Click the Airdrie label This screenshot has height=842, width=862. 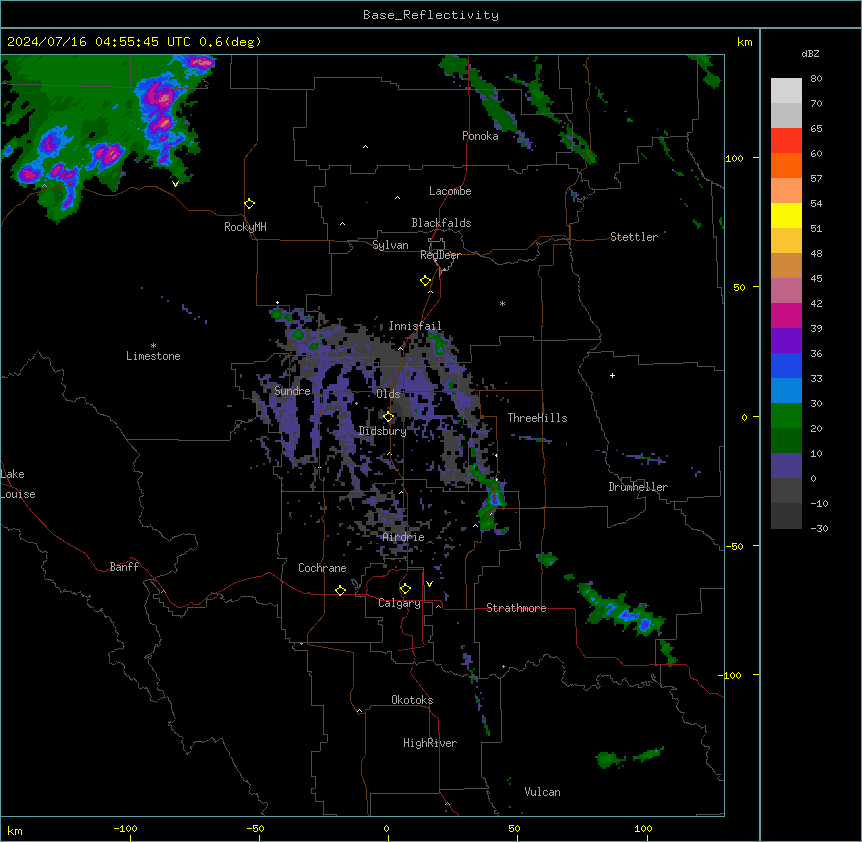coord(404,537)
